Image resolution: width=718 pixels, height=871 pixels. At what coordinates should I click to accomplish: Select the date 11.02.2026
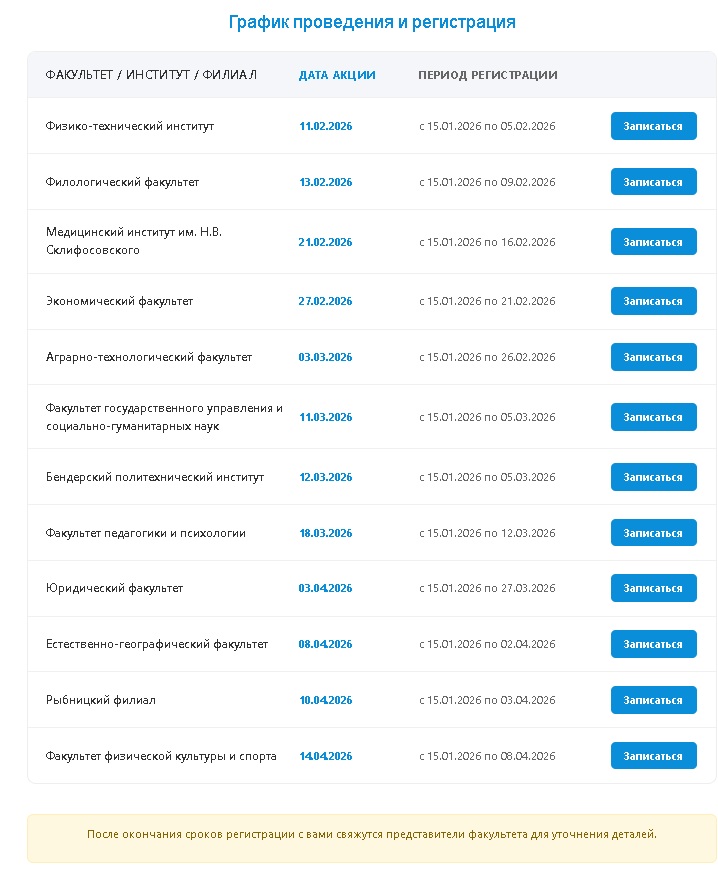click(325, 126)
